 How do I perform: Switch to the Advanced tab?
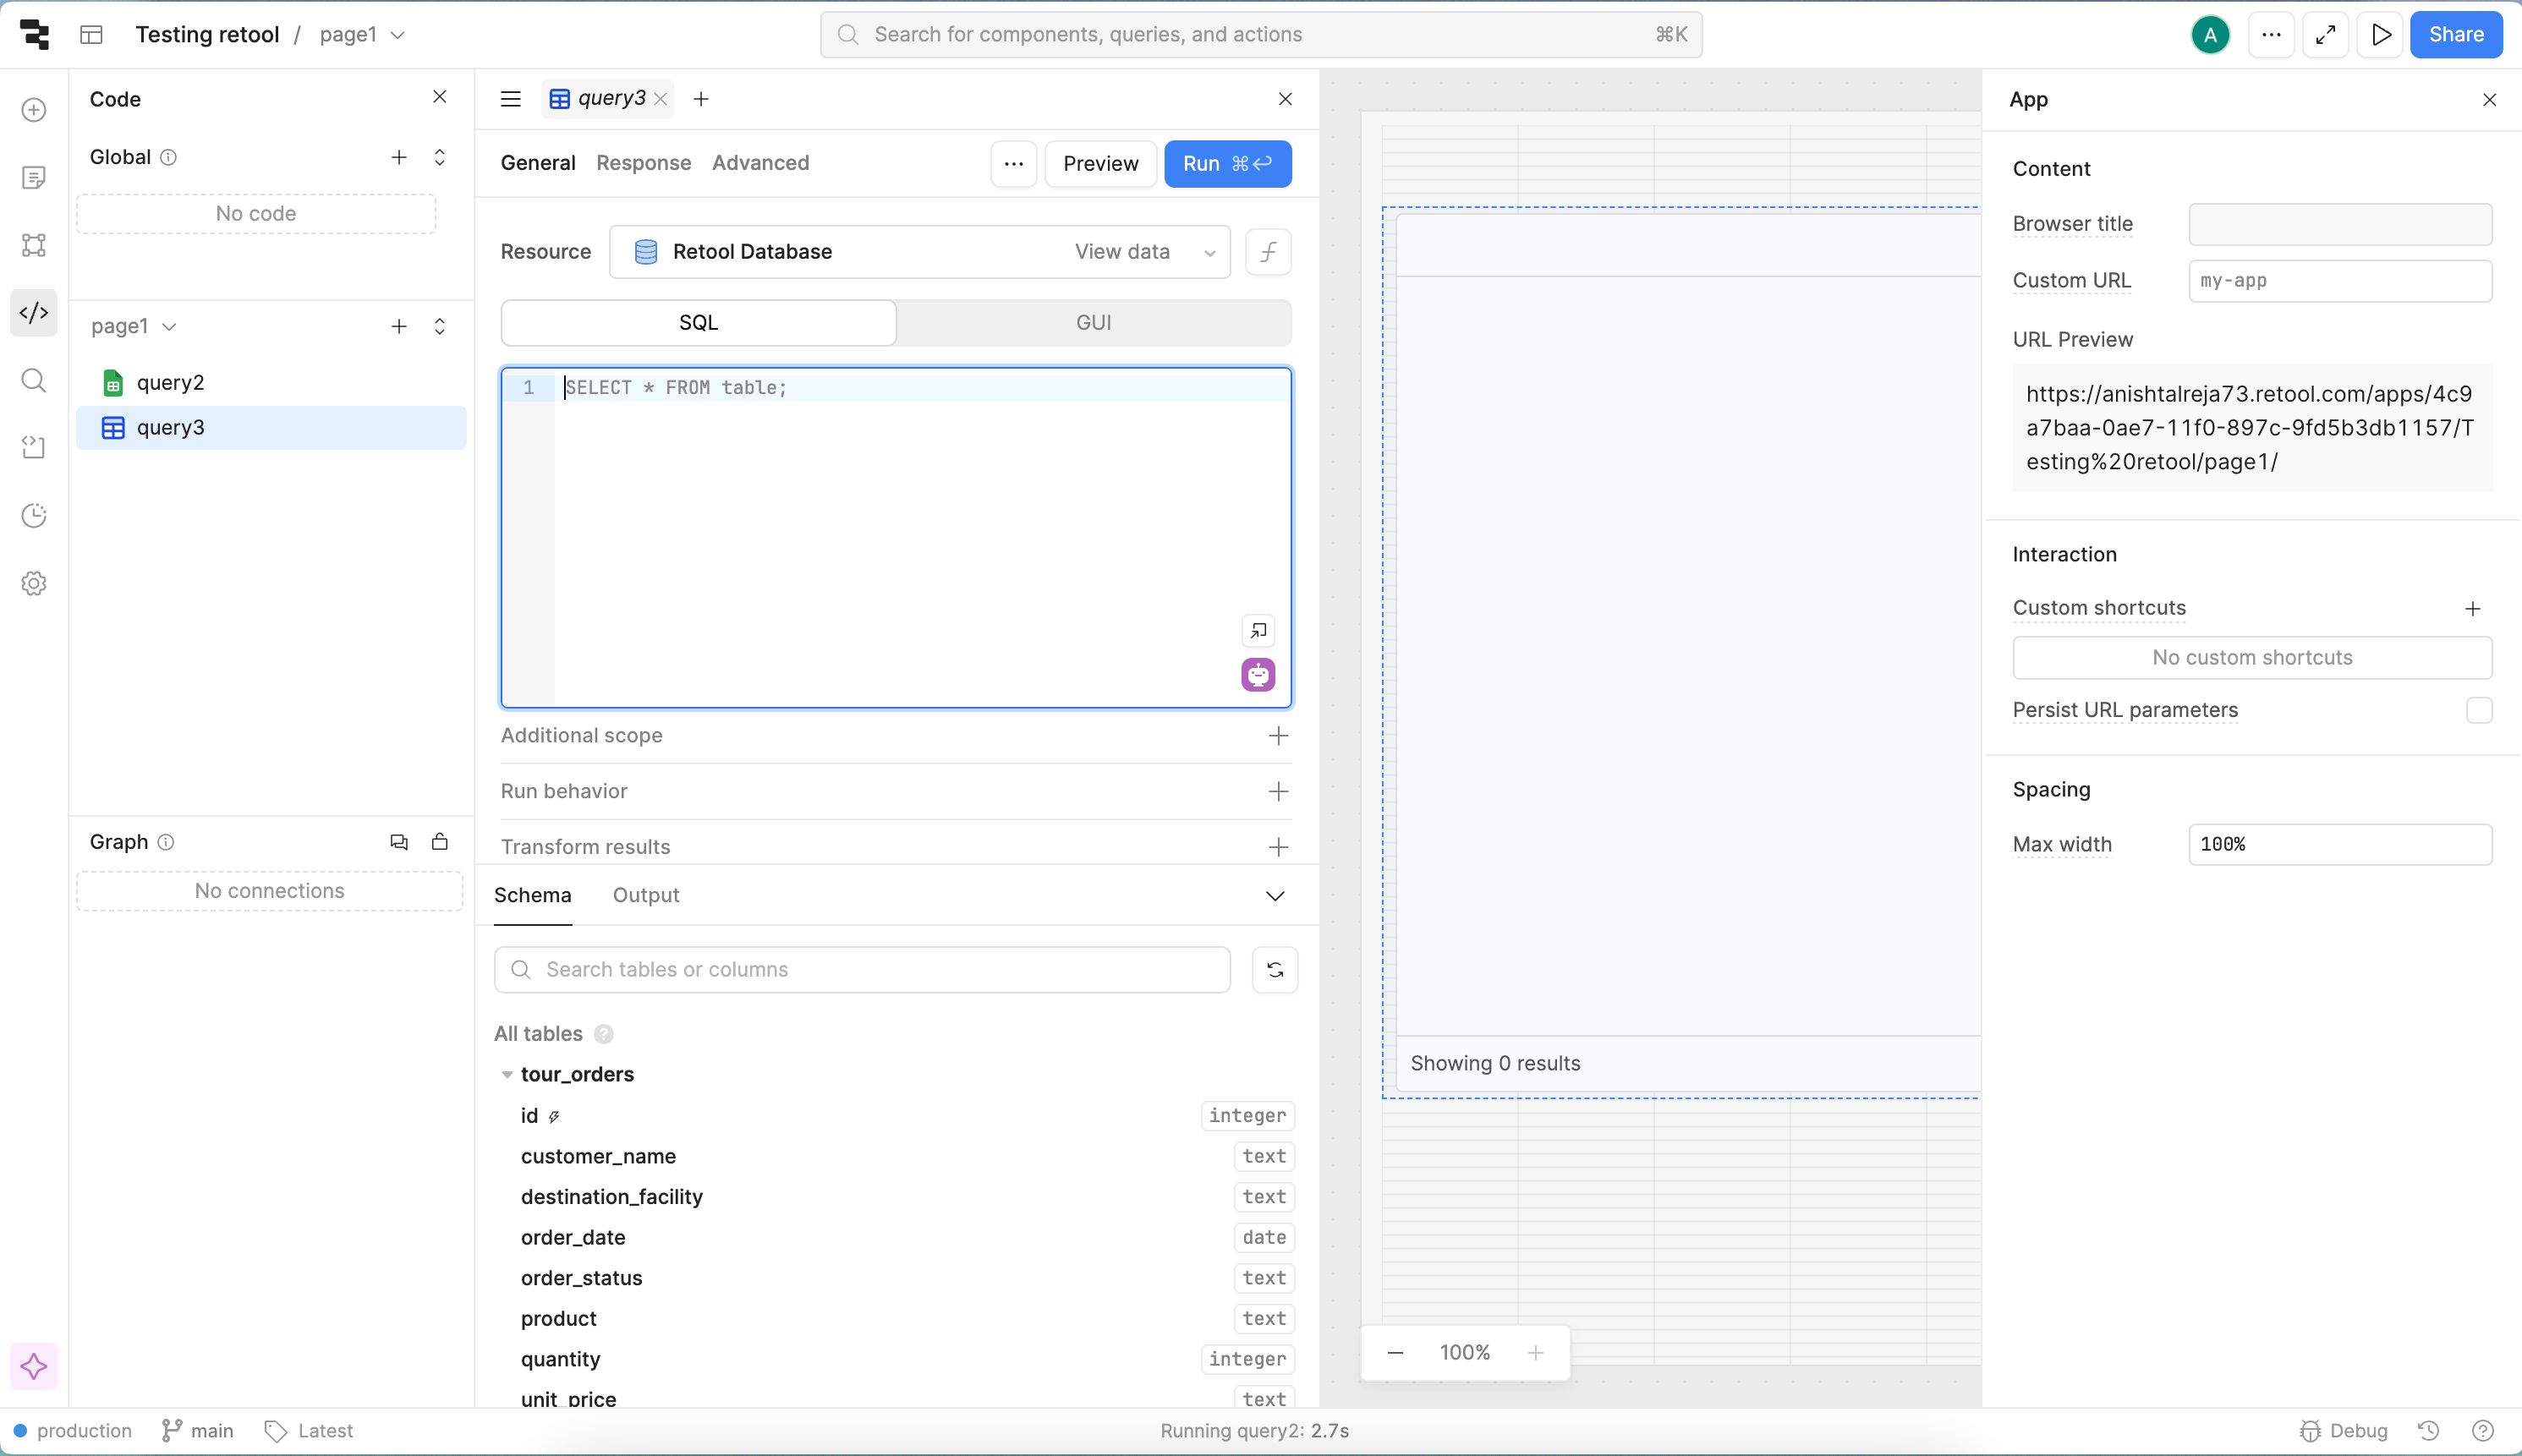(760, 163)
